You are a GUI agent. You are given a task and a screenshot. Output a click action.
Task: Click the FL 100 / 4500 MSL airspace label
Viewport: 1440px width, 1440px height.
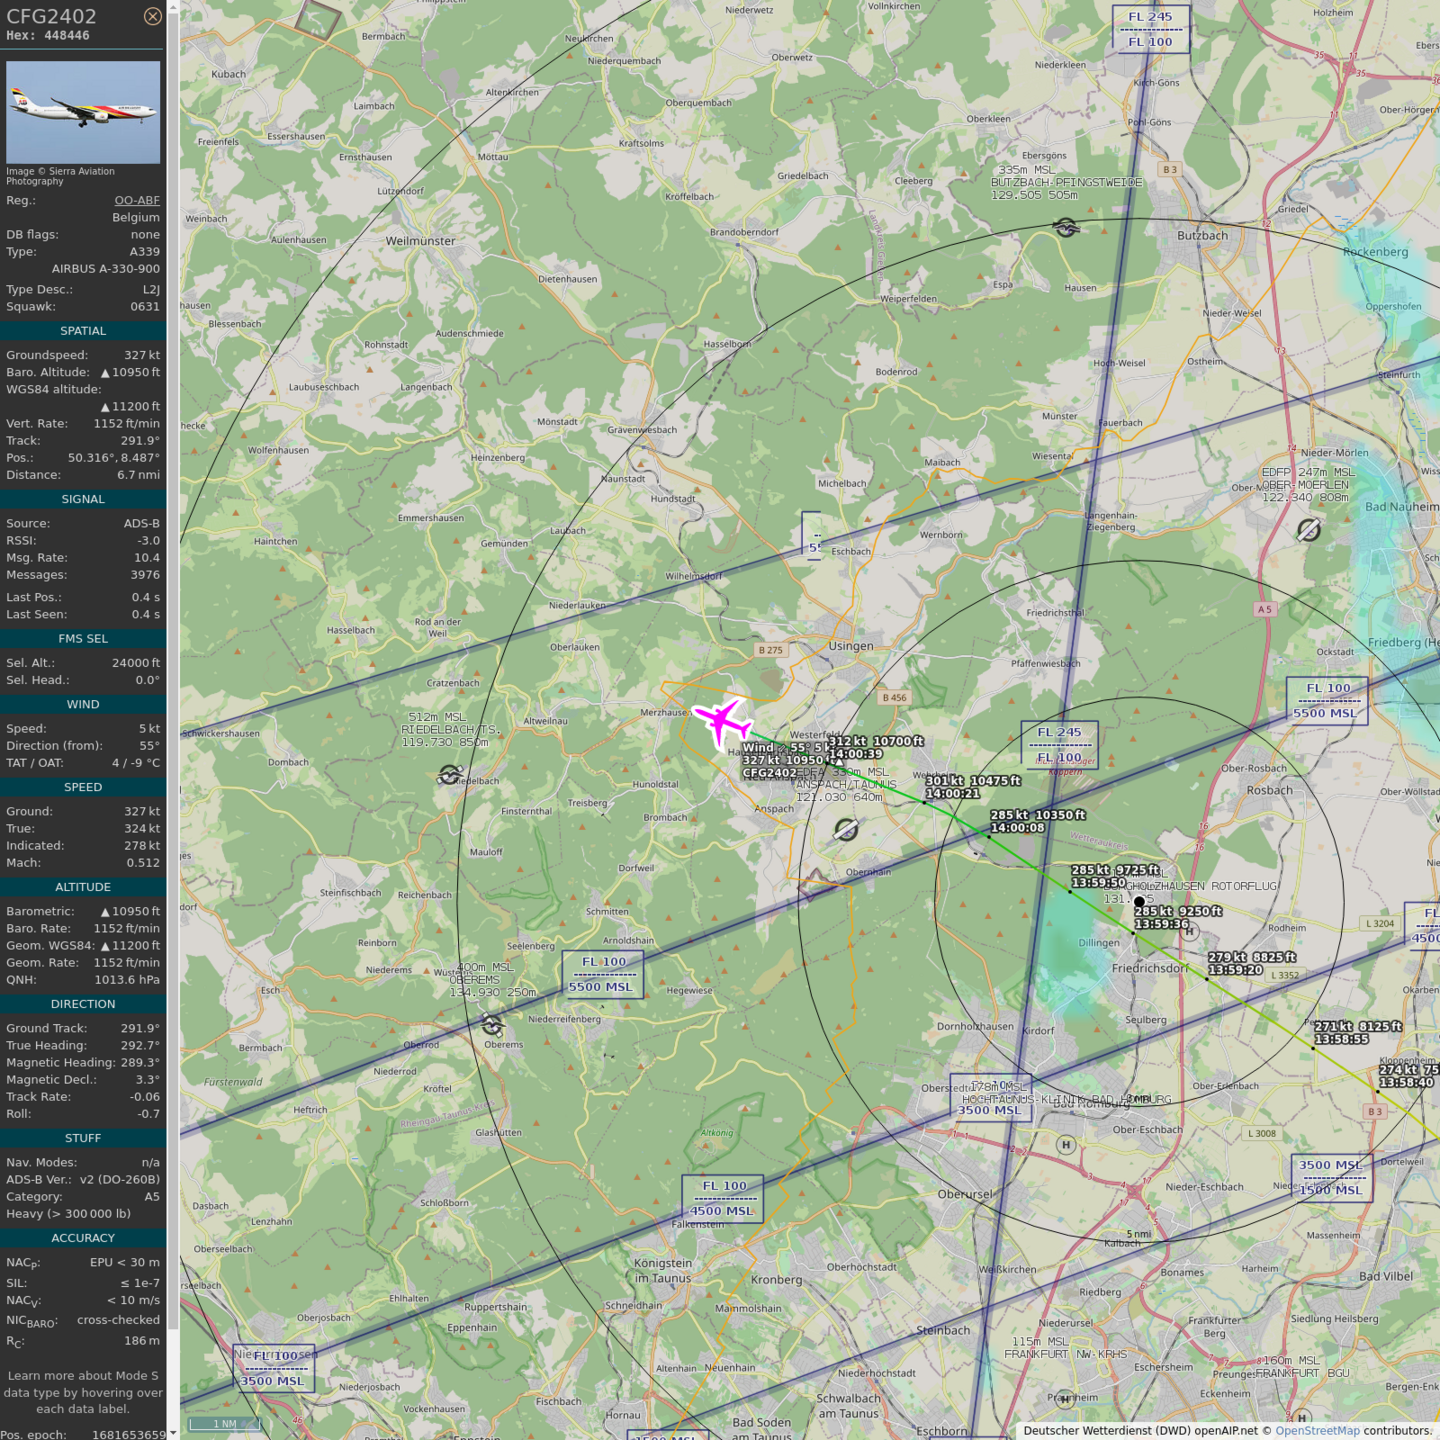tap(723, 1198)
